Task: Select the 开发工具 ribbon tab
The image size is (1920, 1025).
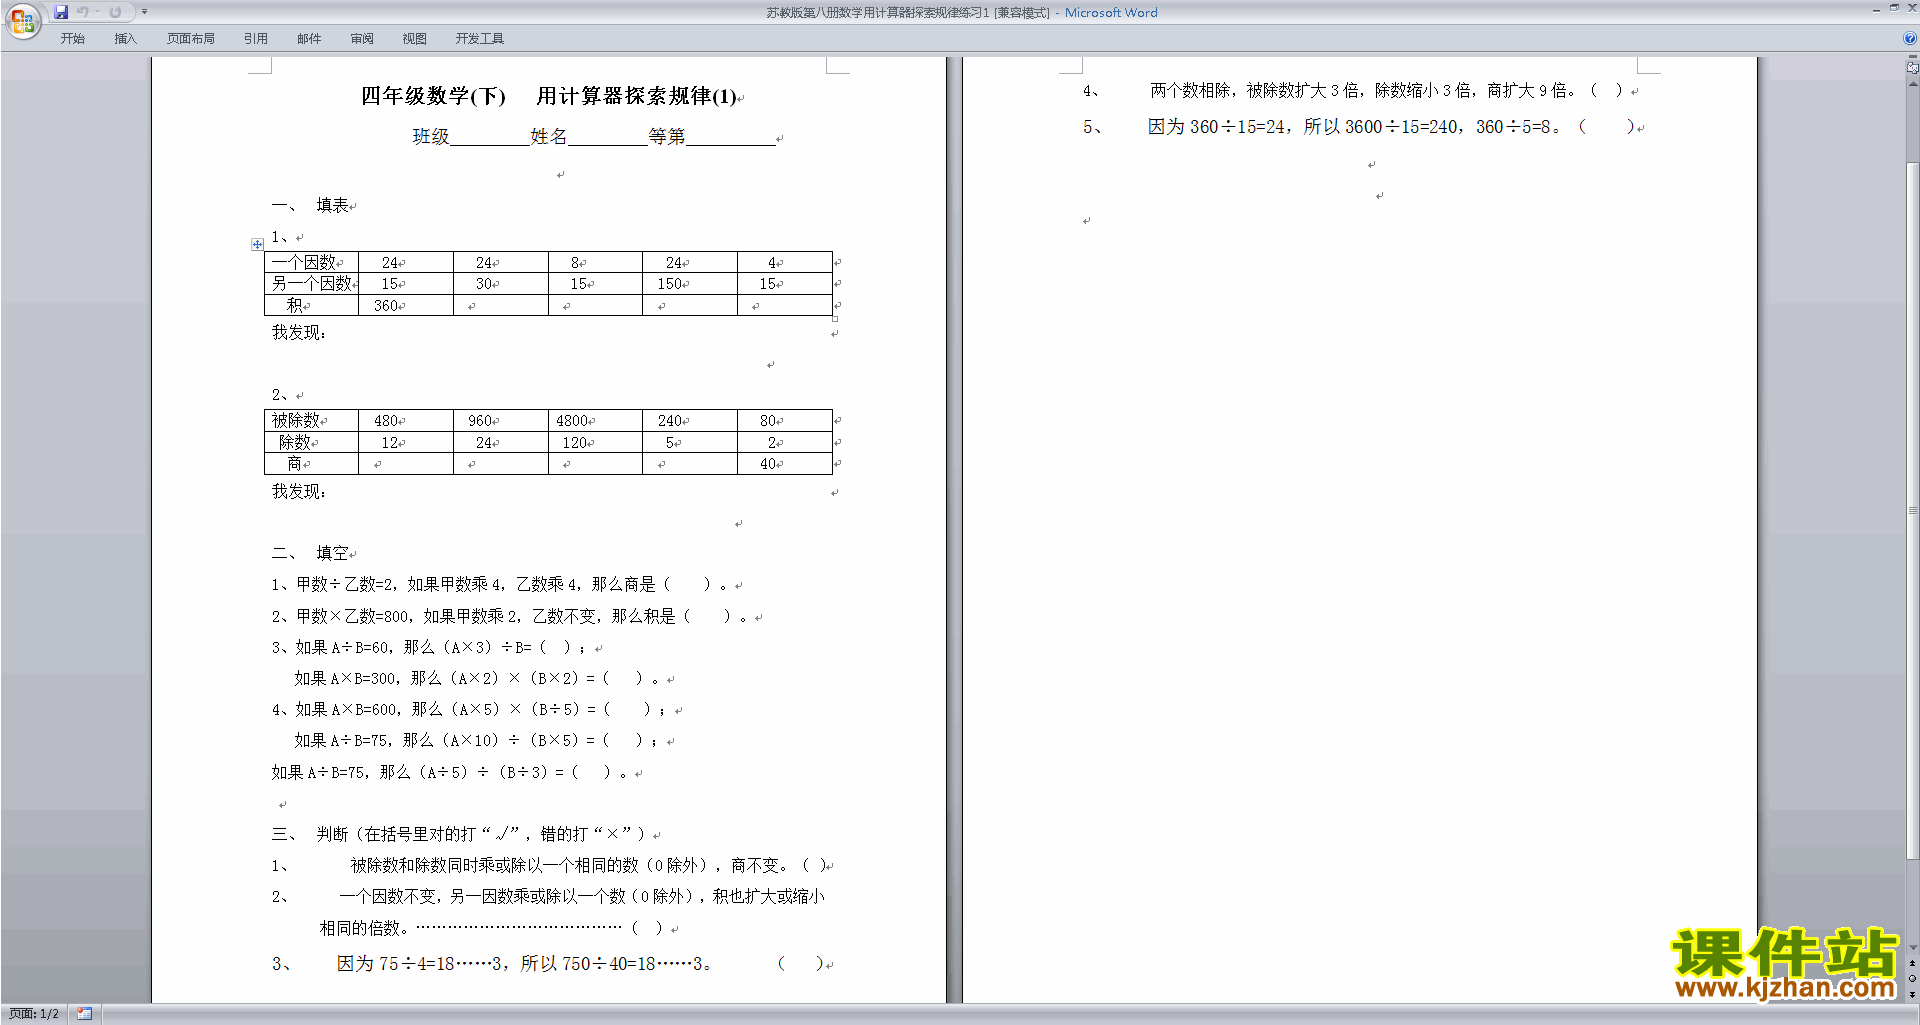Action: point(480,39)
